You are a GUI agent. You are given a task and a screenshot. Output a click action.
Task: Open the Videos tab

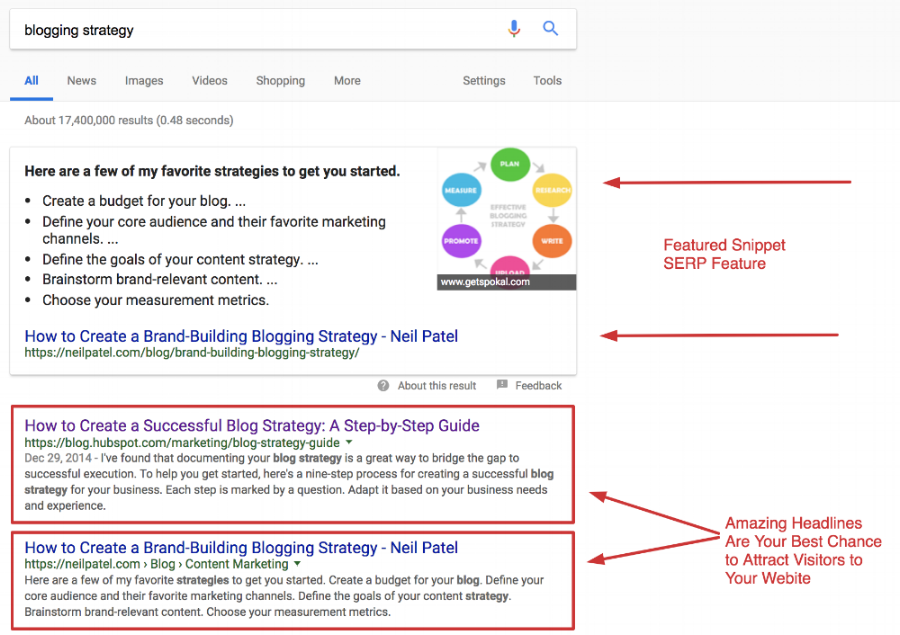point(210,81)
